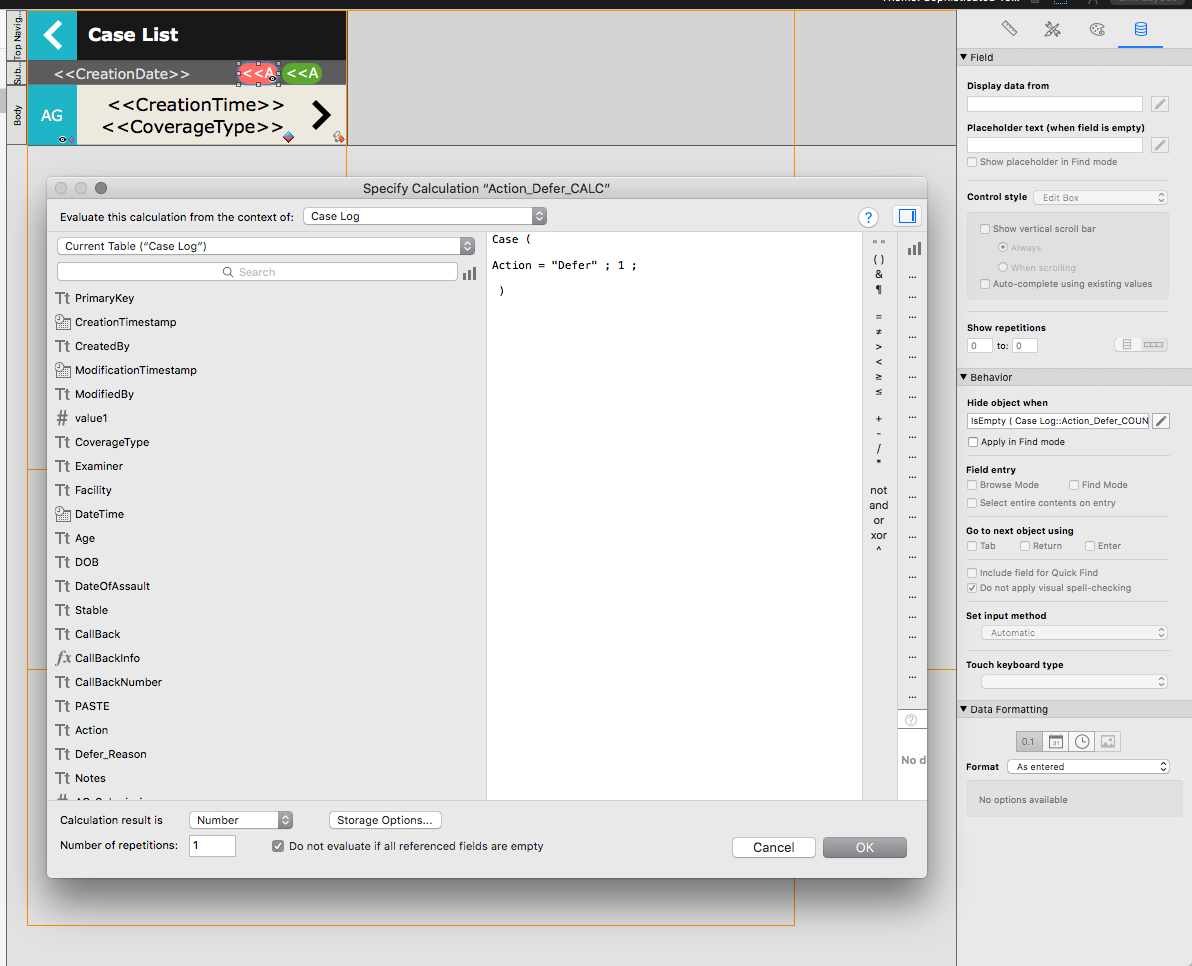Toggle Do not apply visual spell-checking
The image size is (1192, 966).
coord(972,588)
